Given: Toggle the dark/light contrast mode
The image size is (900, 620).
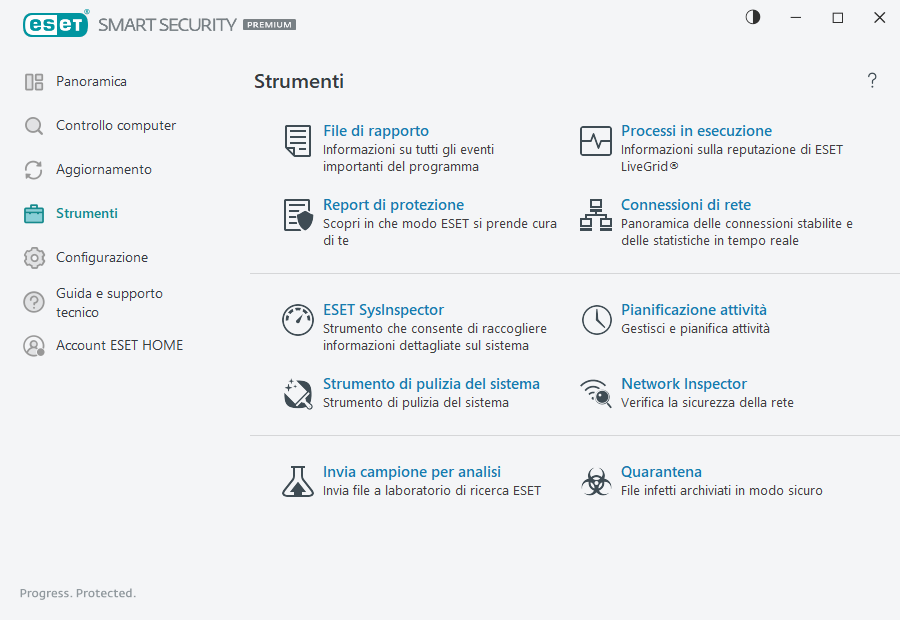Looking at the screenshot, I should click(752, 18).
